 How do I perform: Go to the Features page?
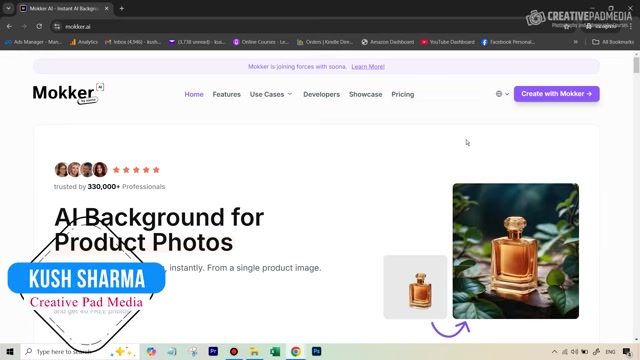coord(227,94)
